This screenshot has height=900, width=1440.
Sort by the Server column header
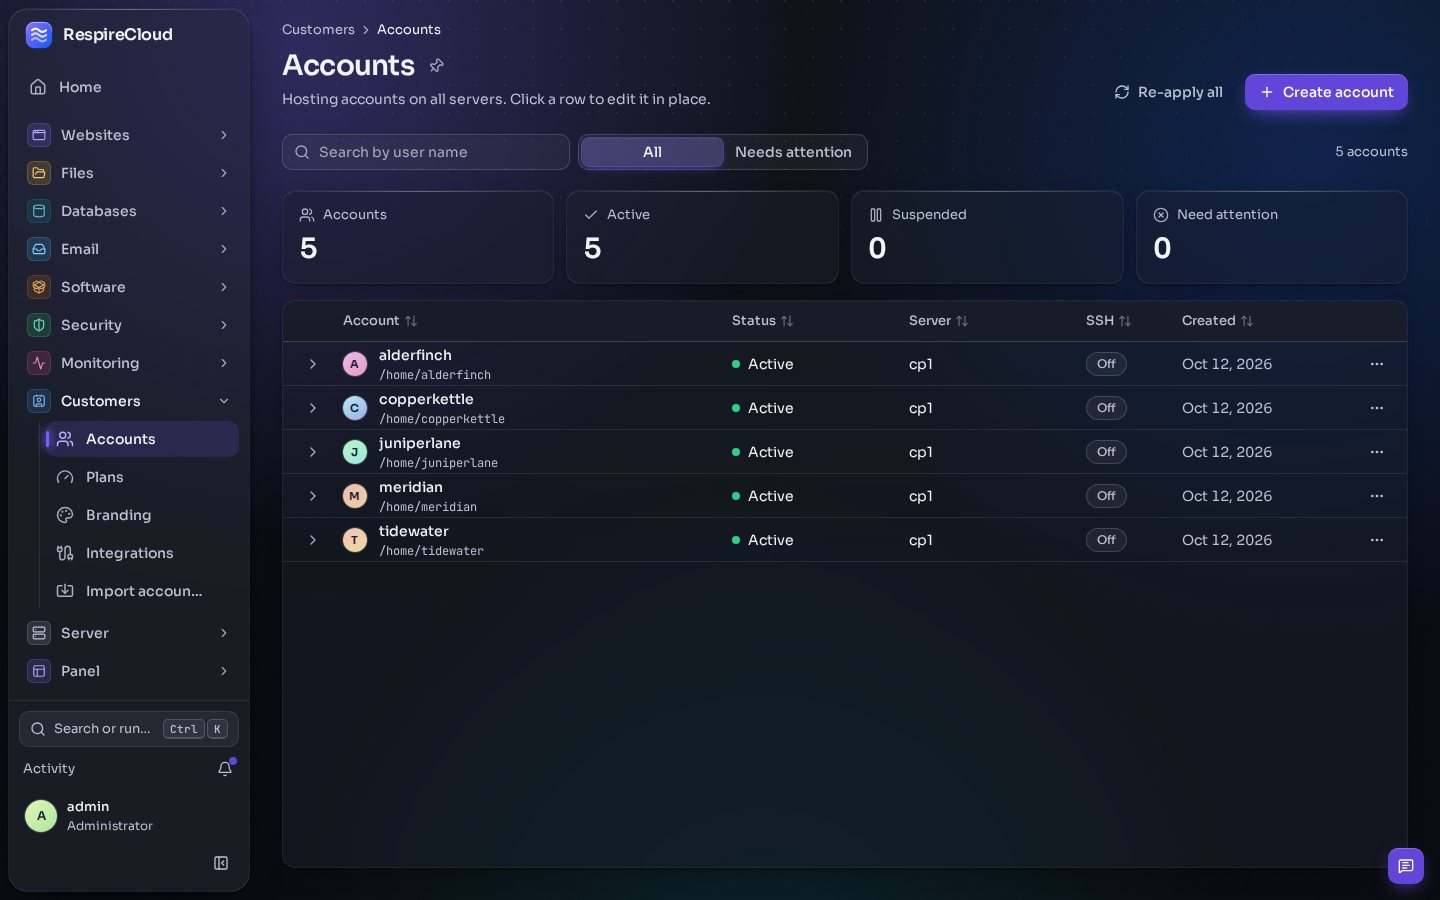pyautogui.click(x=938, y=321)
